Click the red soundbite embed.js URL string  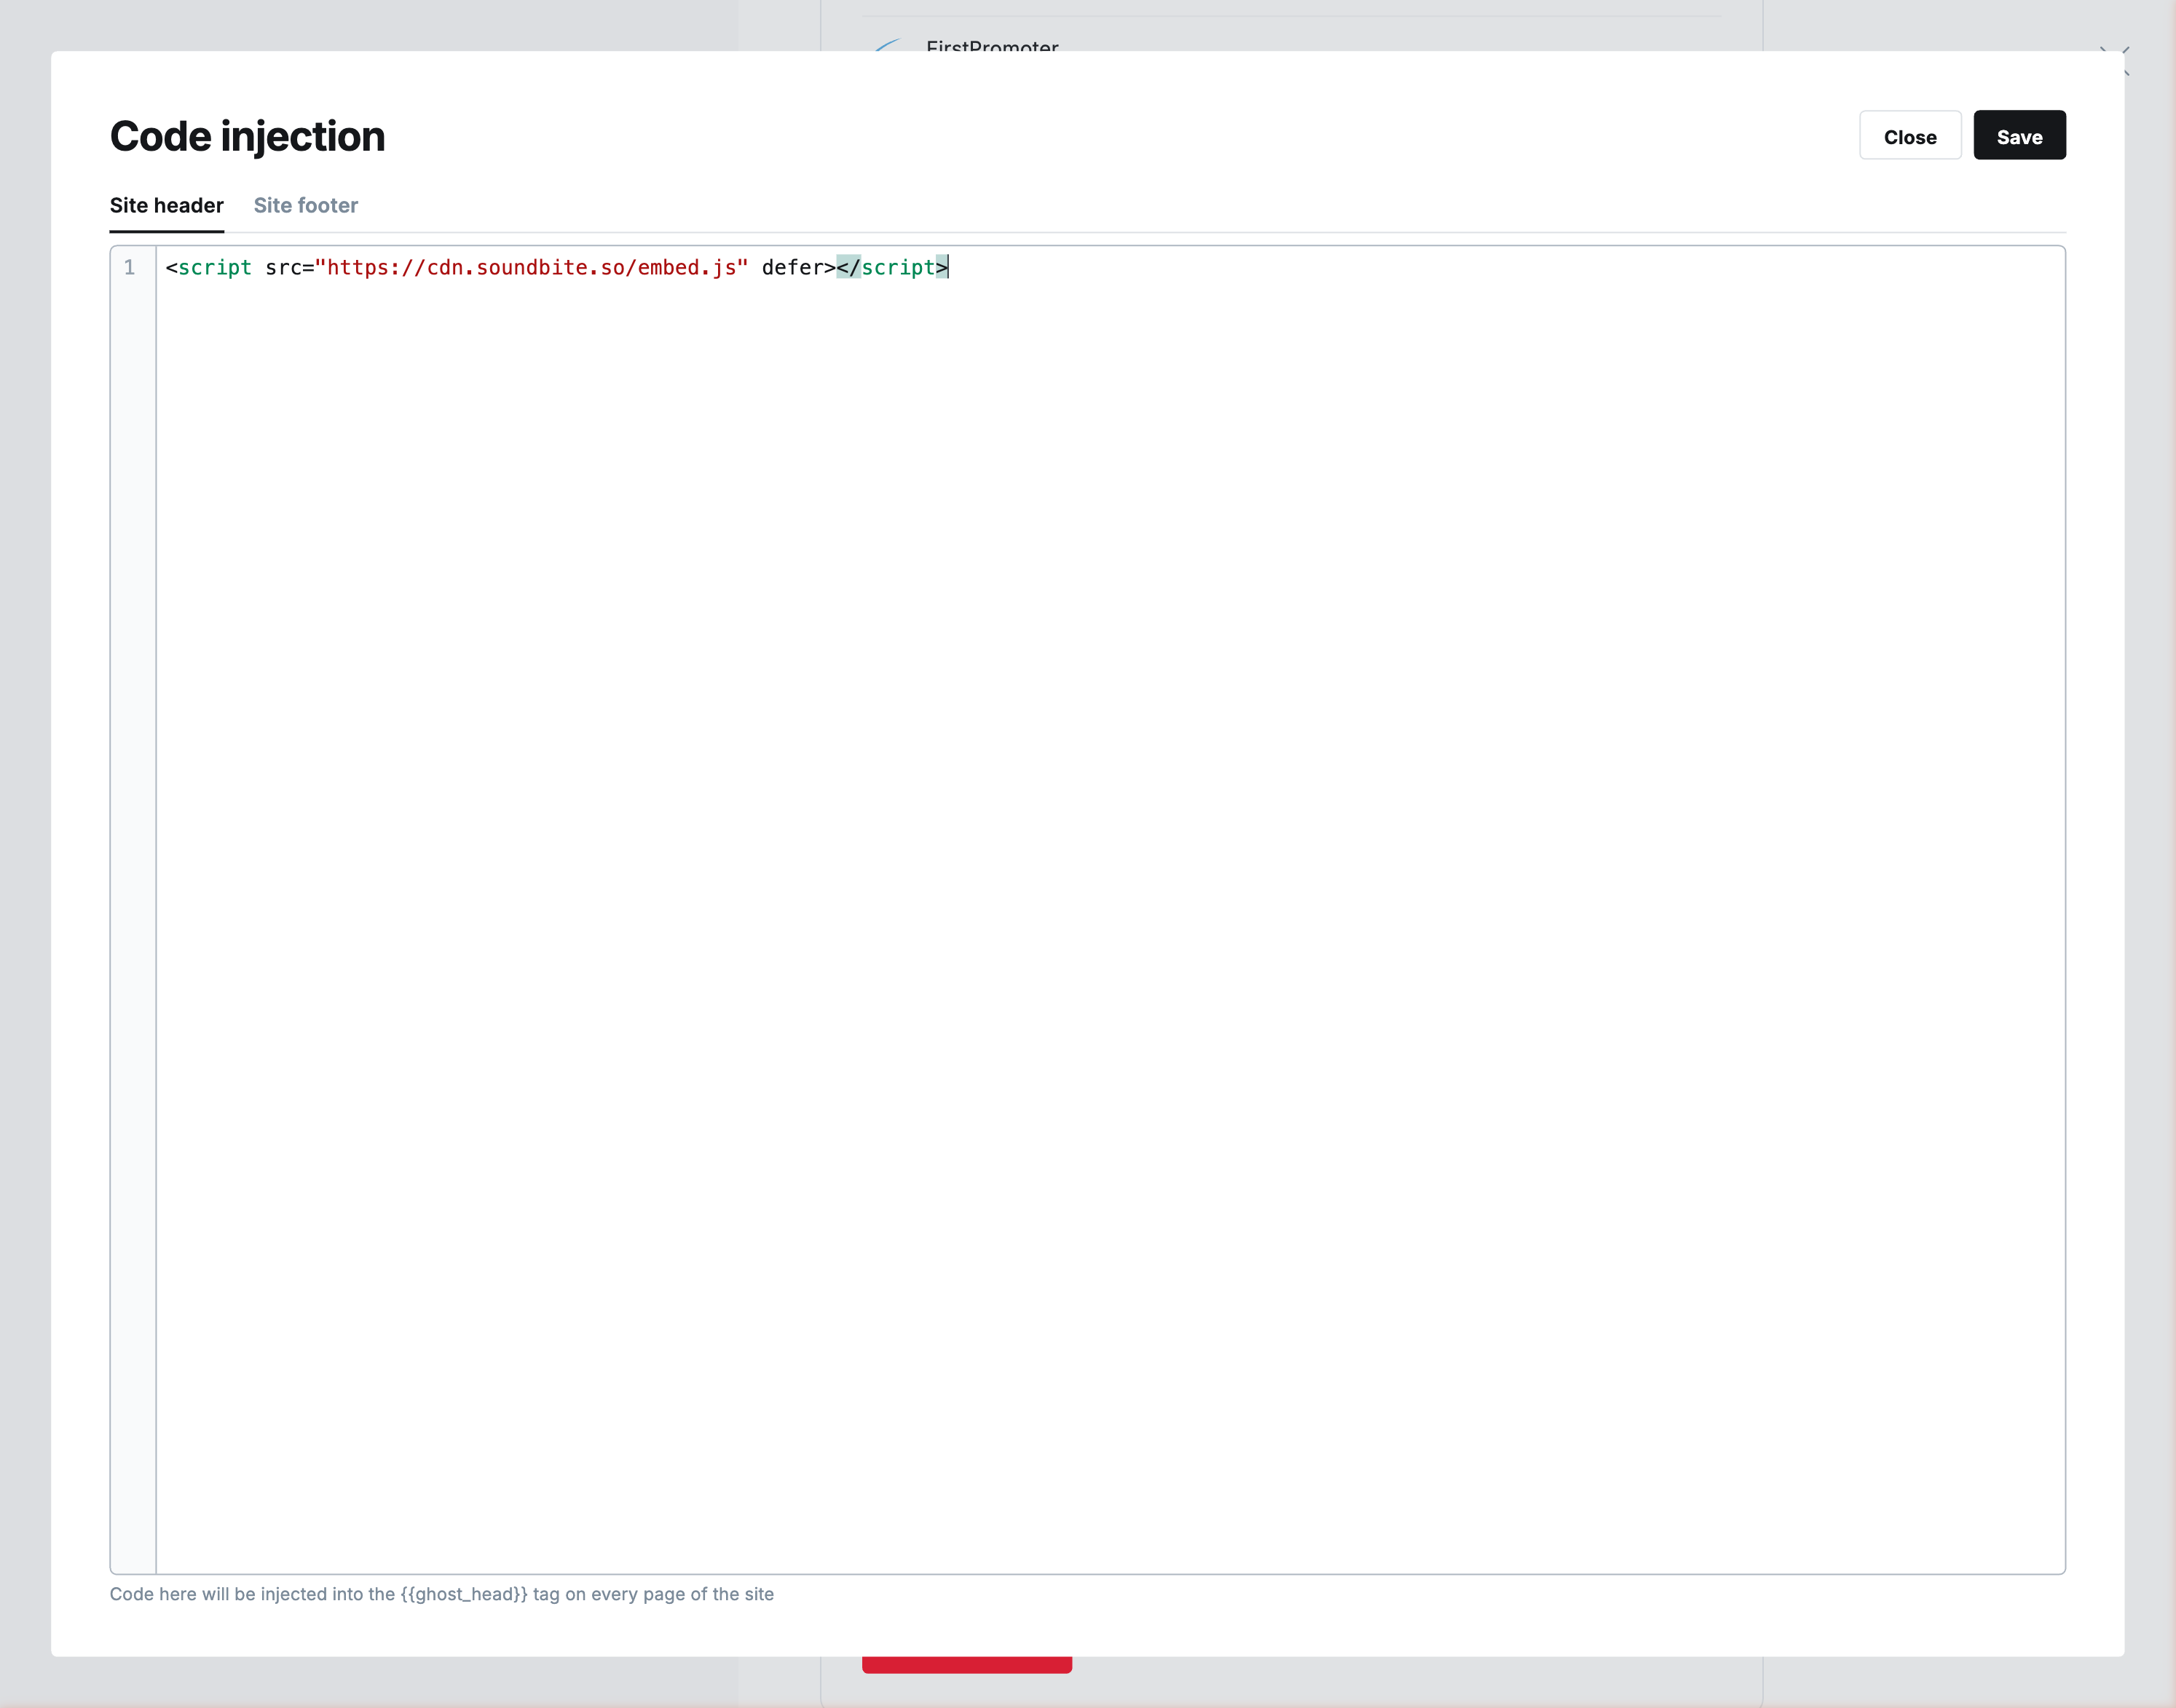point(530,268)
